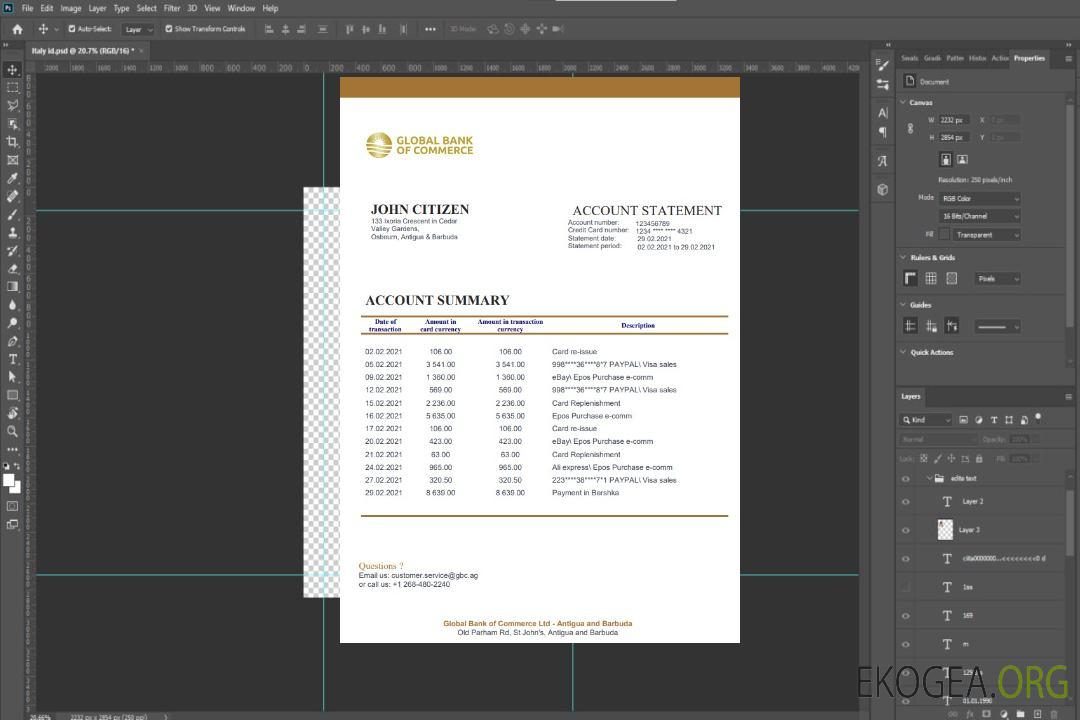Open the Character panel icon
Viewport: 1080px width, 720px height.
883,112
